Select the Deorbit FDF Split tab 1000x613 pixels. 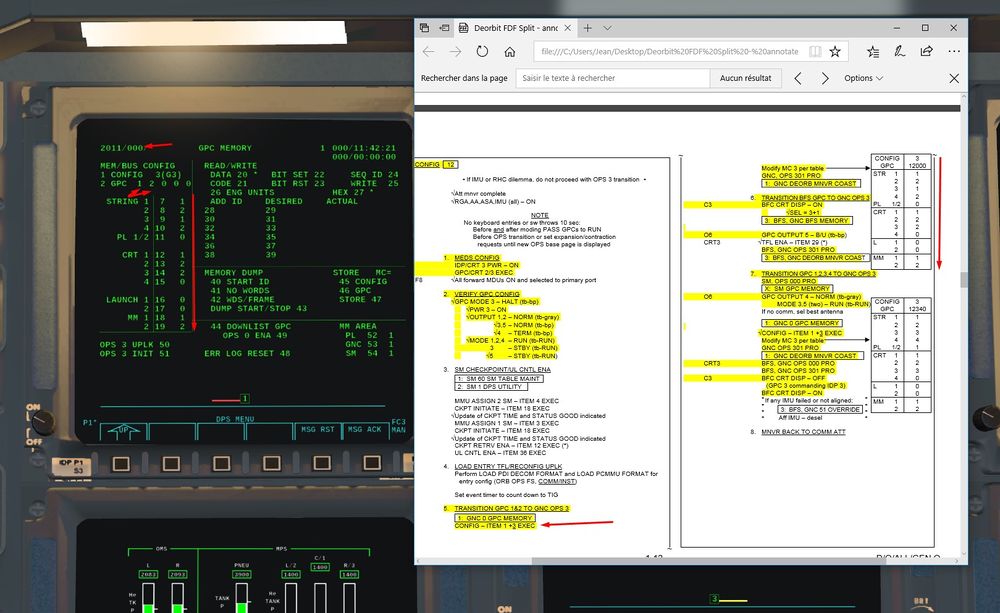point(515,28)
